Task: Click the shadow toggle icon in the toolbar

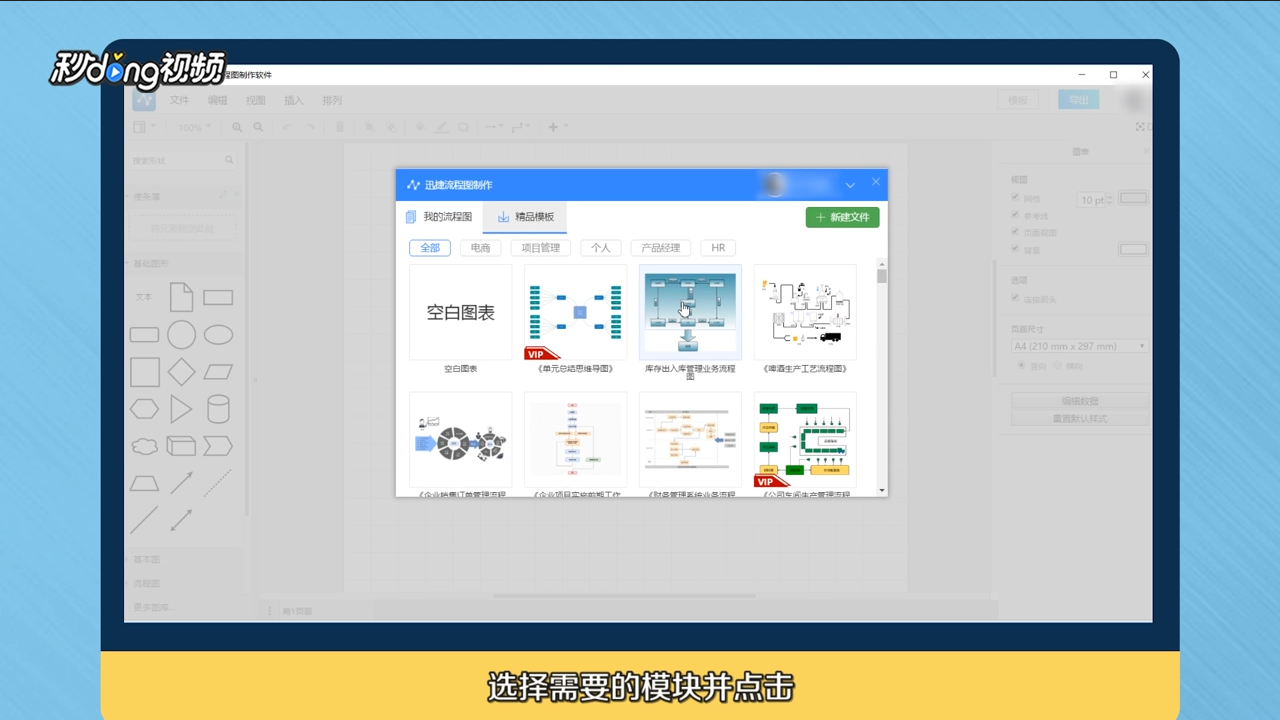Action: click(464, 127)
